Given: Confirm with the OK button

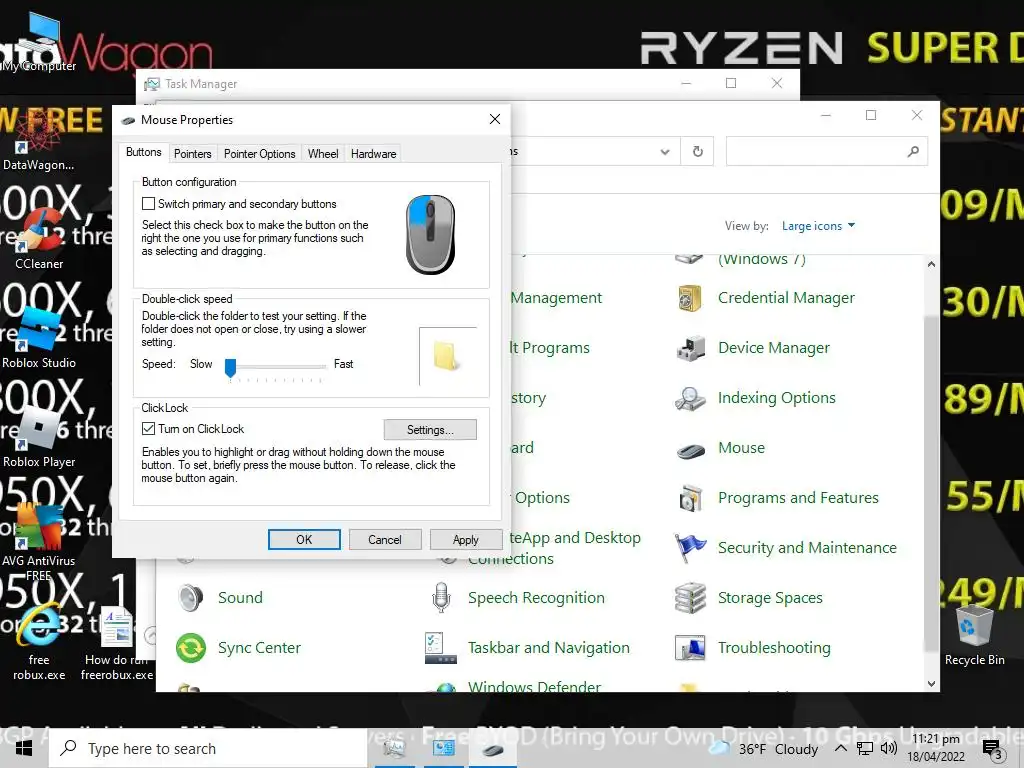Looking at the screenshot, I should pyautogui.click(x=304, y=539).
